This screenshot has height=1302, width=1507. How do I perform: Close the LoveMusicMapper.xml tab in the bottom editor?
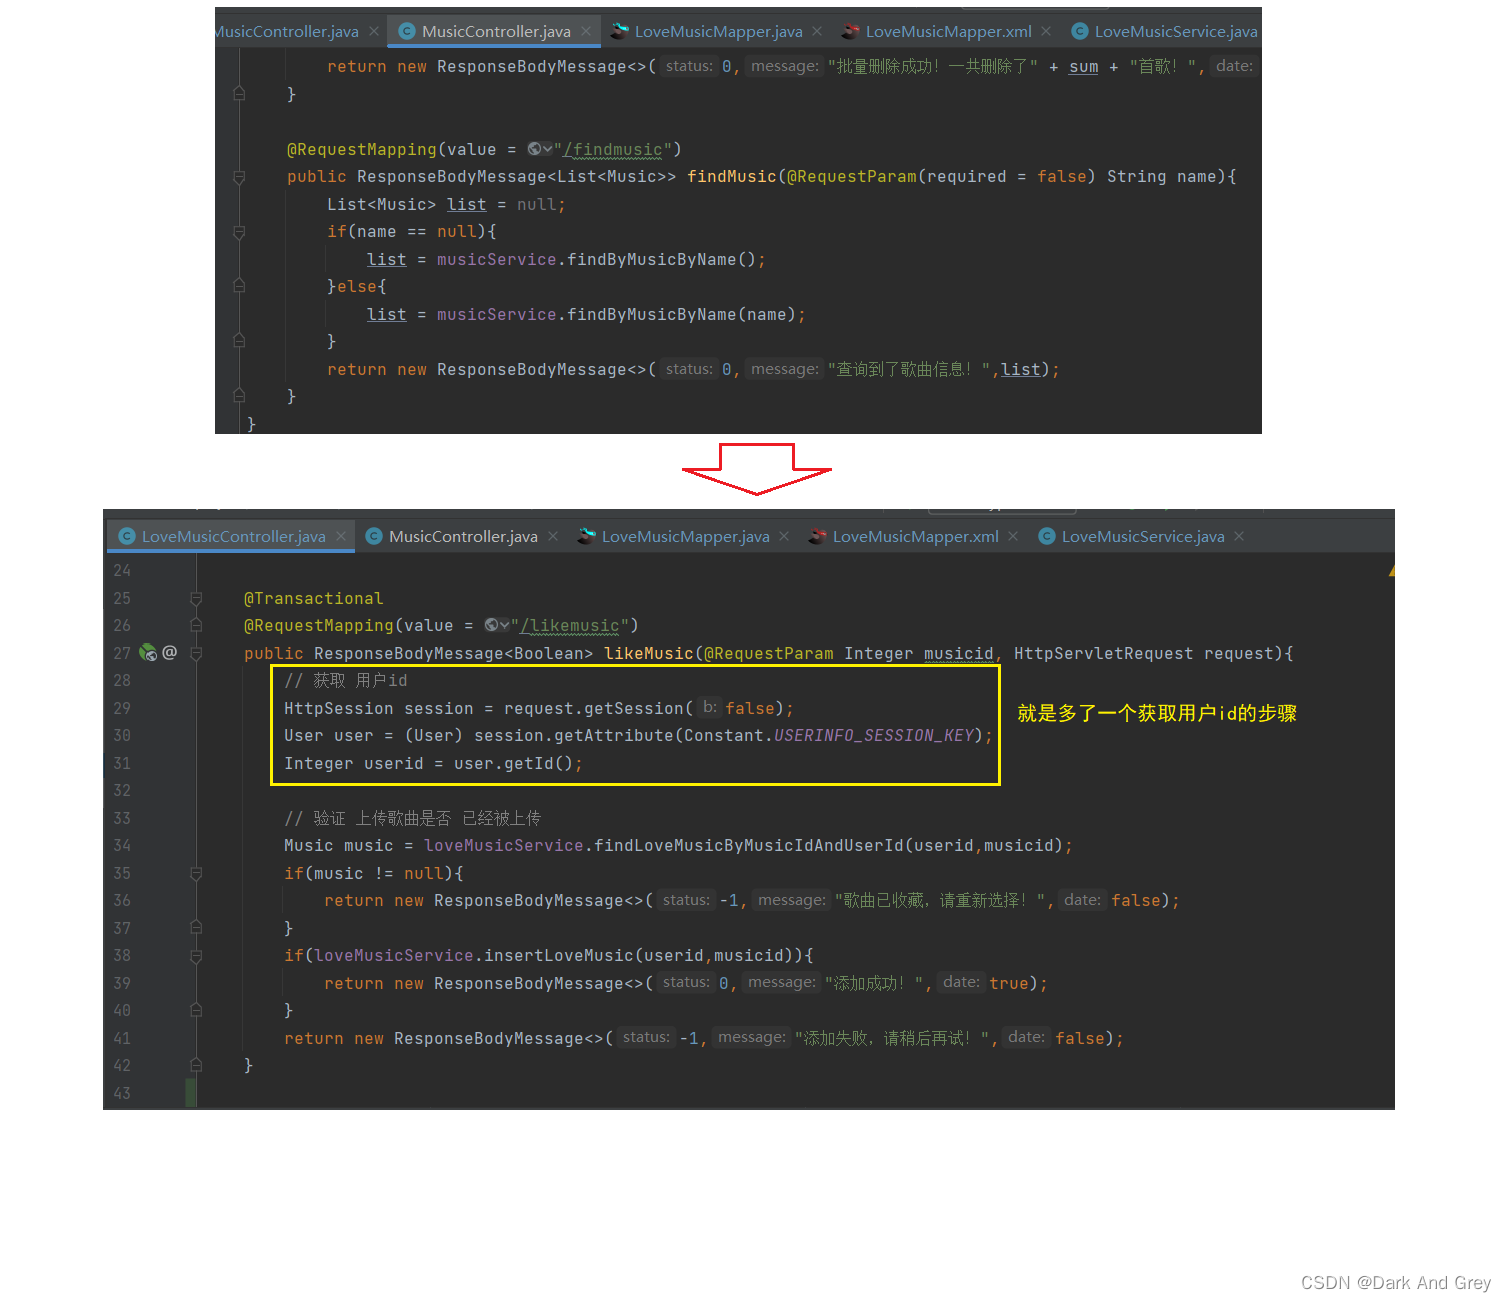pyautogui.click(x=1013, y=536)
